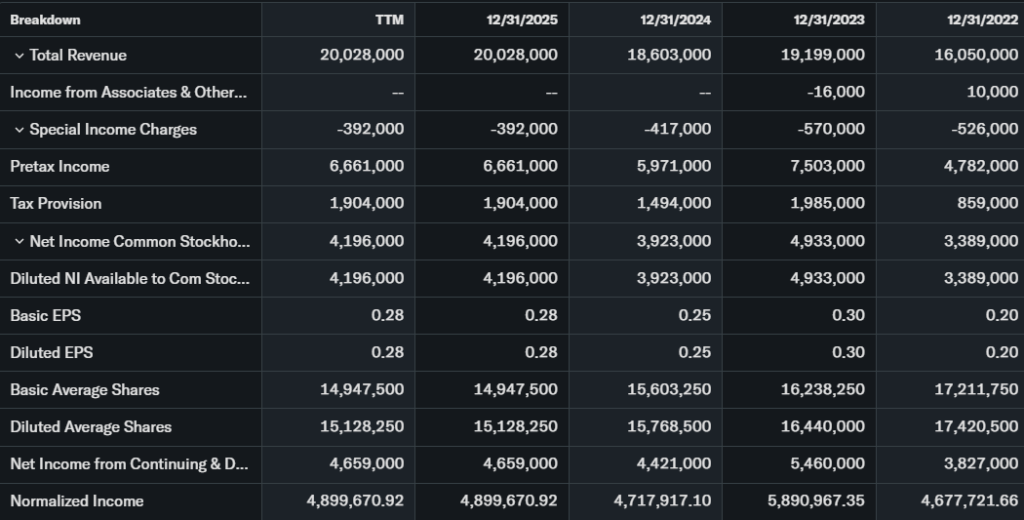Collapse the Special Income Charges chevron

click(x=19, y=130)
